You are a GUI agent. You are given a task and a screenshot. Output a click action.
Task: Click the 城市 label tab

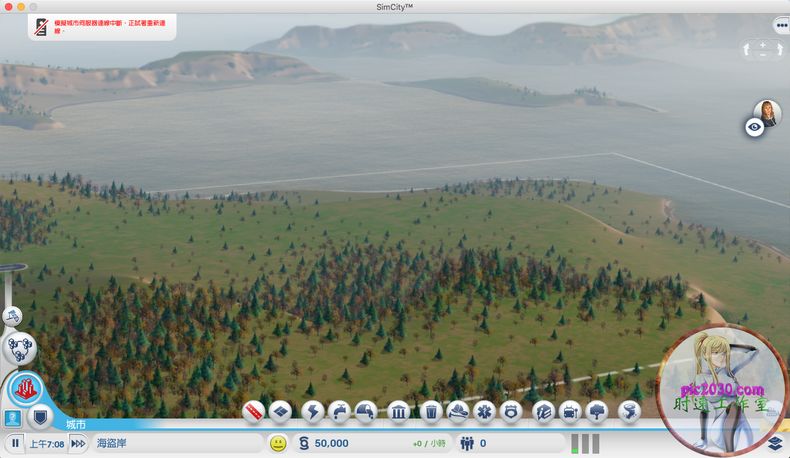pyautogui.click(x=76, y=425)
